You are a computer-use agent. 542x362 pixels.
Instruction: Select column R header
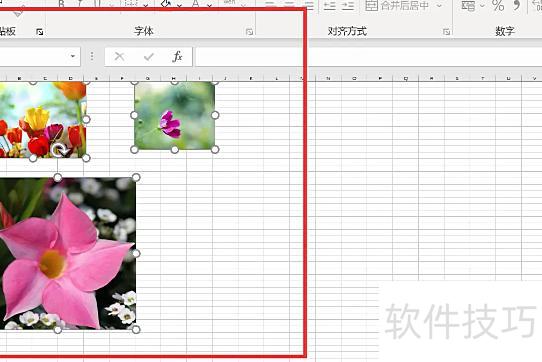[x=431, y=78]
